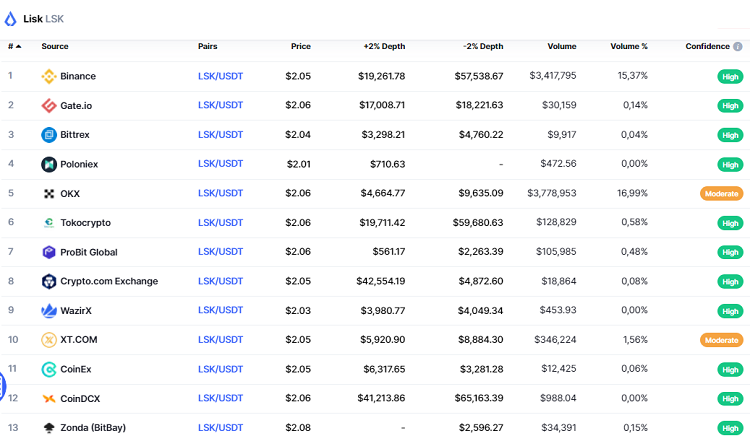Sort by Volume % column header
This screenshot has width=750, height=441.
click(x=629, y=47)
